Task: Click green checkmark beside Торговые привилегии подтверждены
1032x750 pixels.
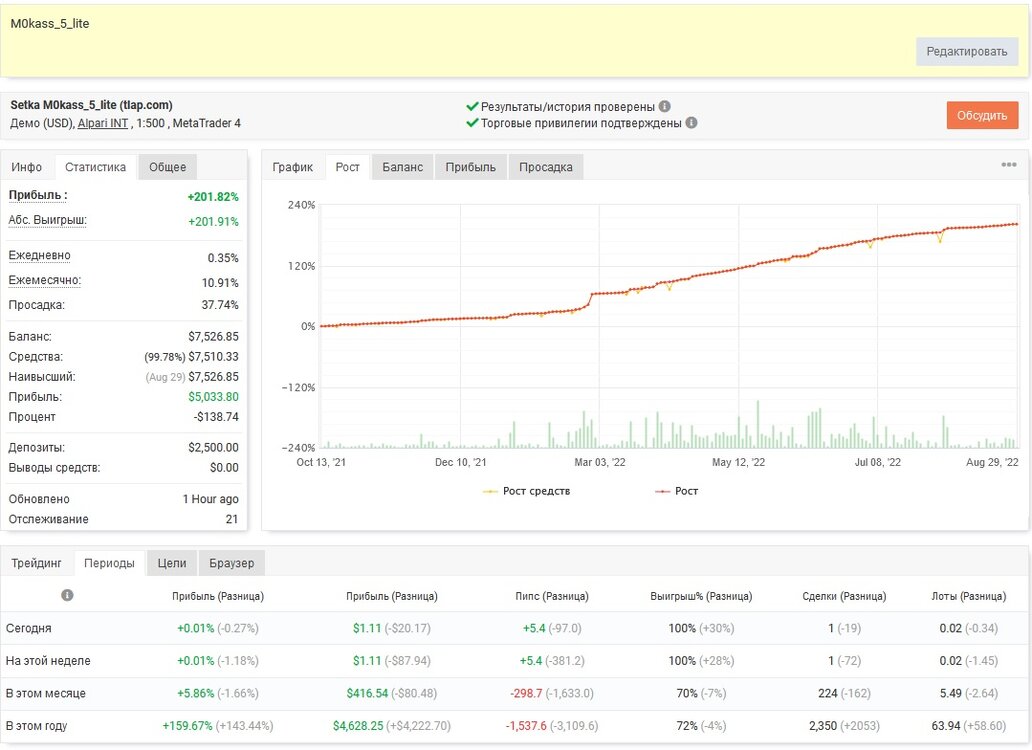Action: (x=472, y=122)
